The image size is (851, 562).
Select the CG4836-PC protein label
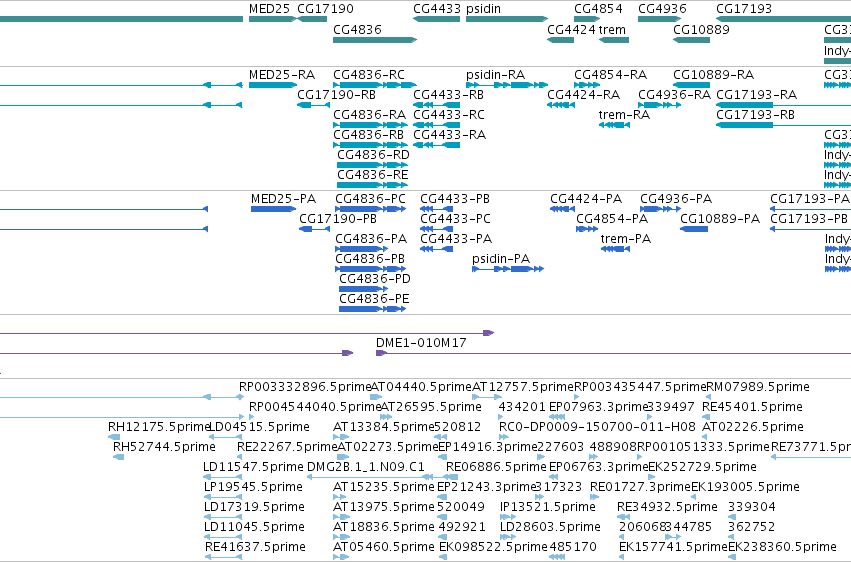point(371,199)
